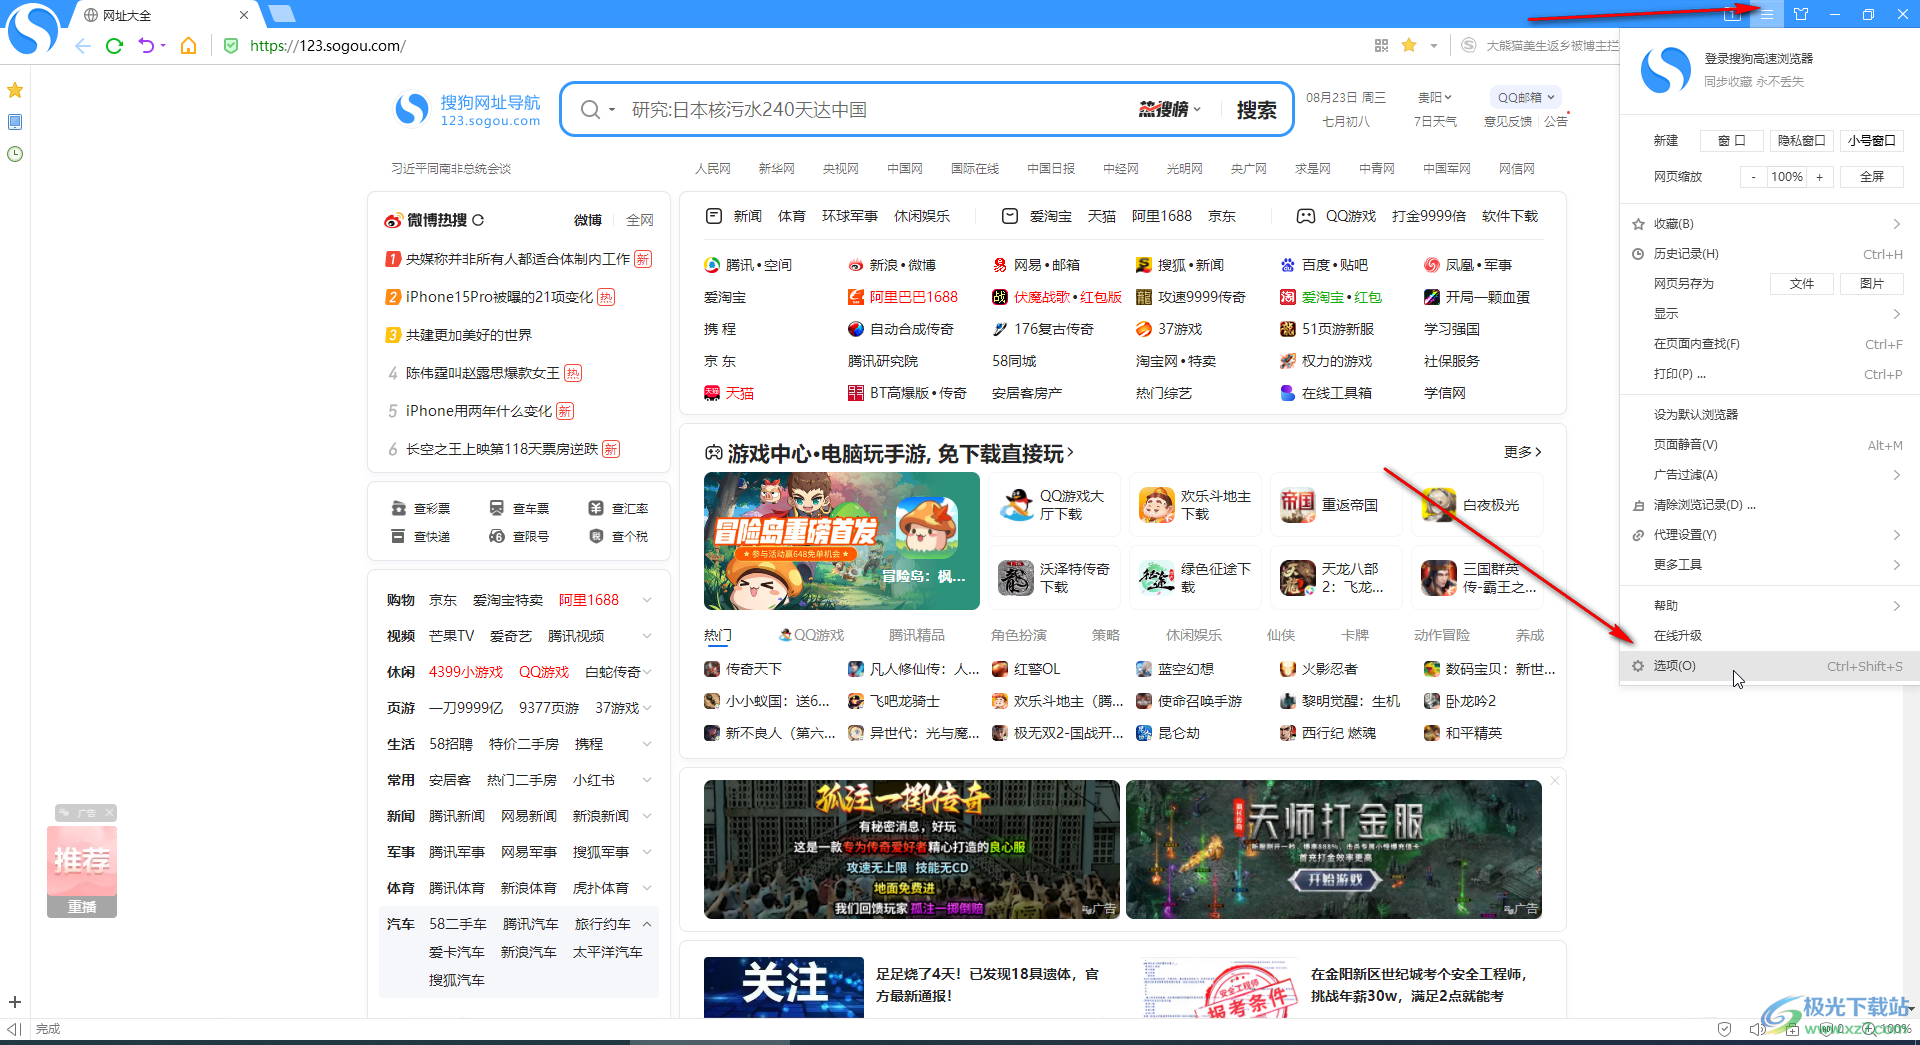Show the green security shield info
1920x1045 pixels.
point(231,46)
